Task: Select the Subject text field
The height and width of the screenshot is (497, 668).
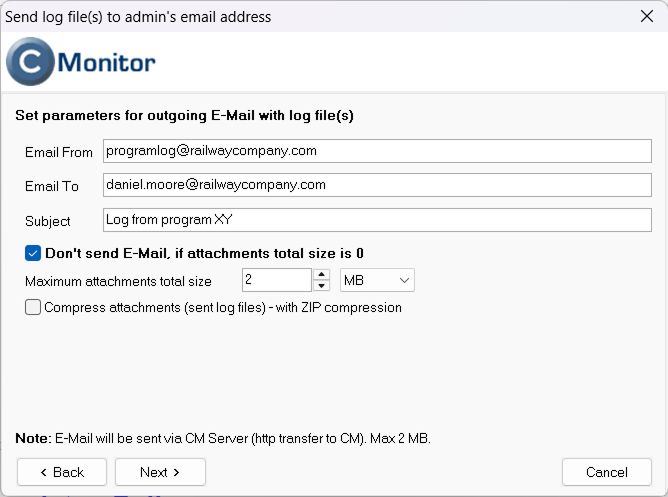Action: coord(377,220)
